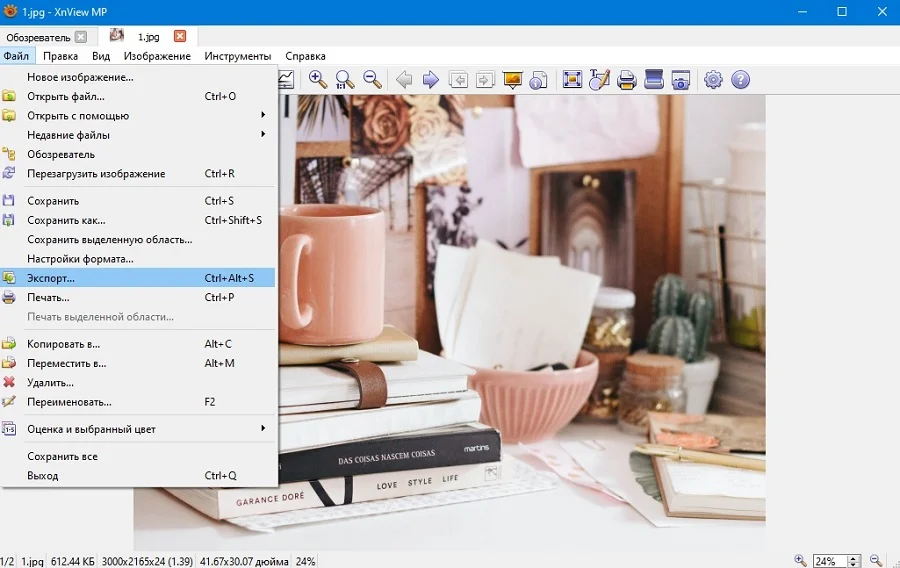Choose Перезагрузить изображение
This screenshot has width=900, height=568.
[138, 173]
